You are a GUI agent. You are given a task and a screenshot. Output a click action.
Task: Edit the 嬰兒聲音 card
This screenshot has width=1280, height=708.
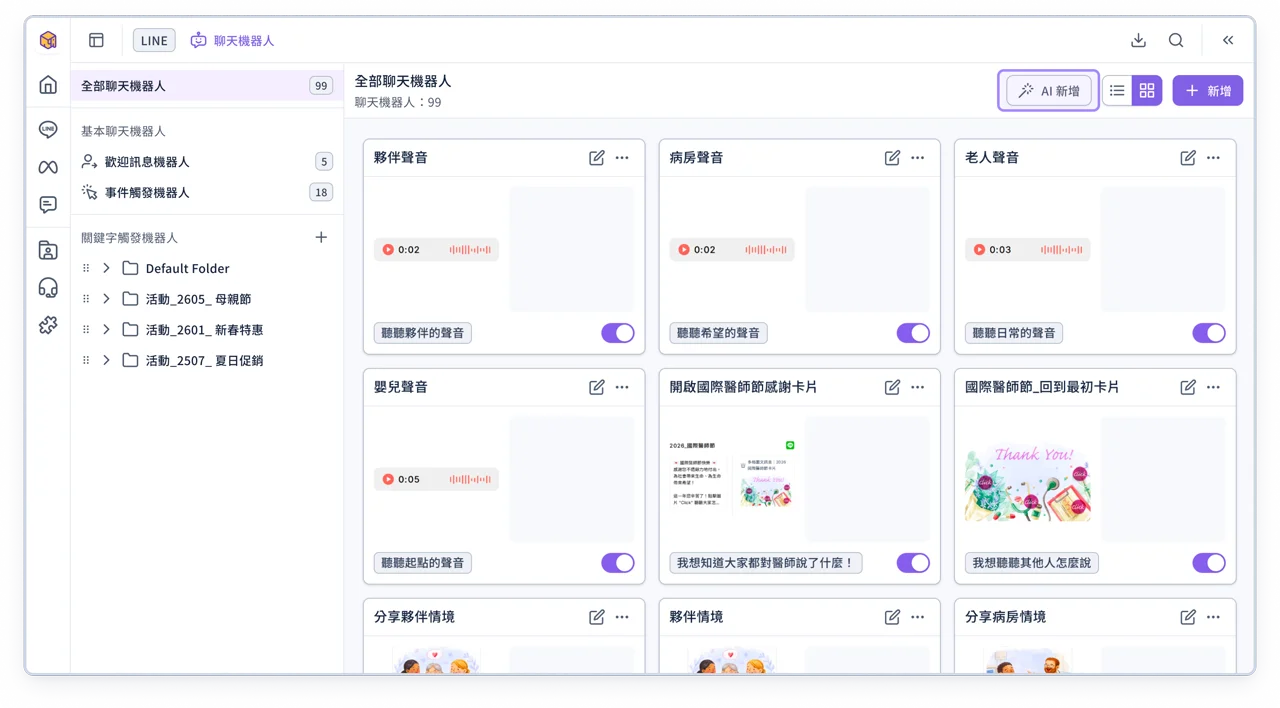[597, 387]
